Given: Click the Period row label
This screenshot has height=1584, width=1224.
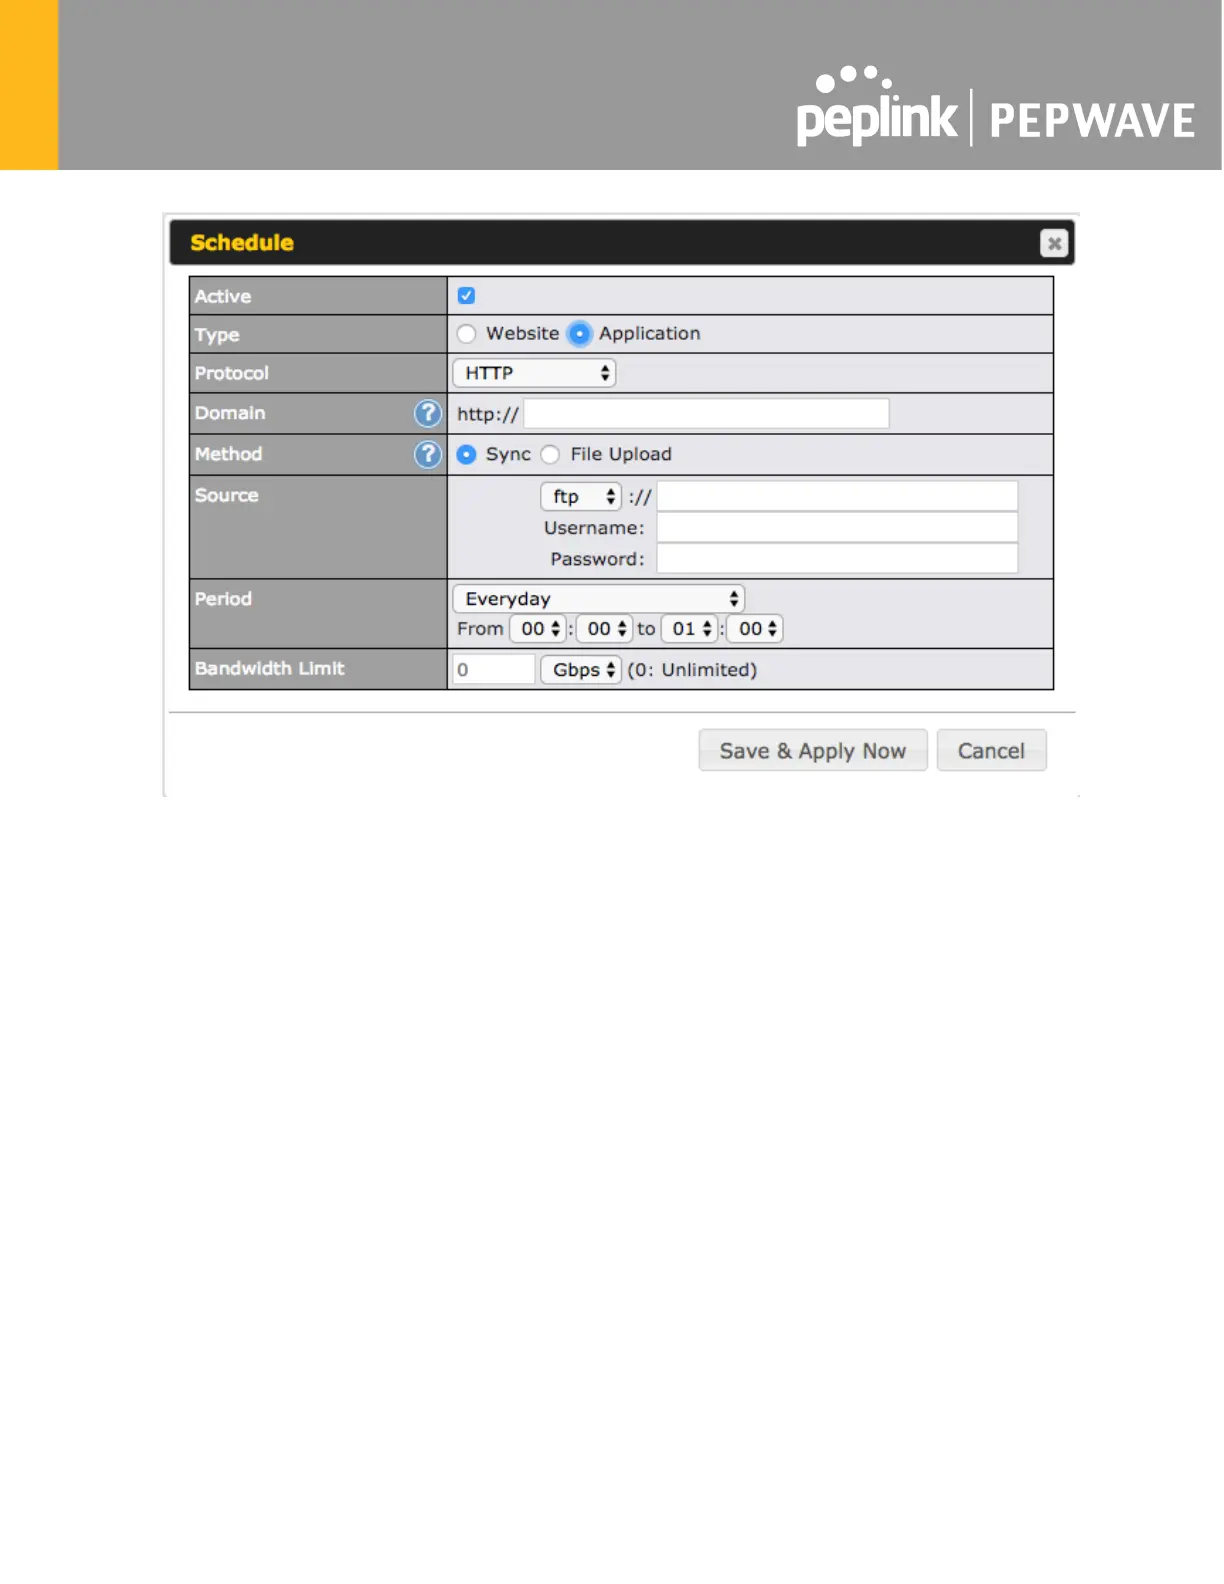Looking at the screenshot, I should point(223,599).
